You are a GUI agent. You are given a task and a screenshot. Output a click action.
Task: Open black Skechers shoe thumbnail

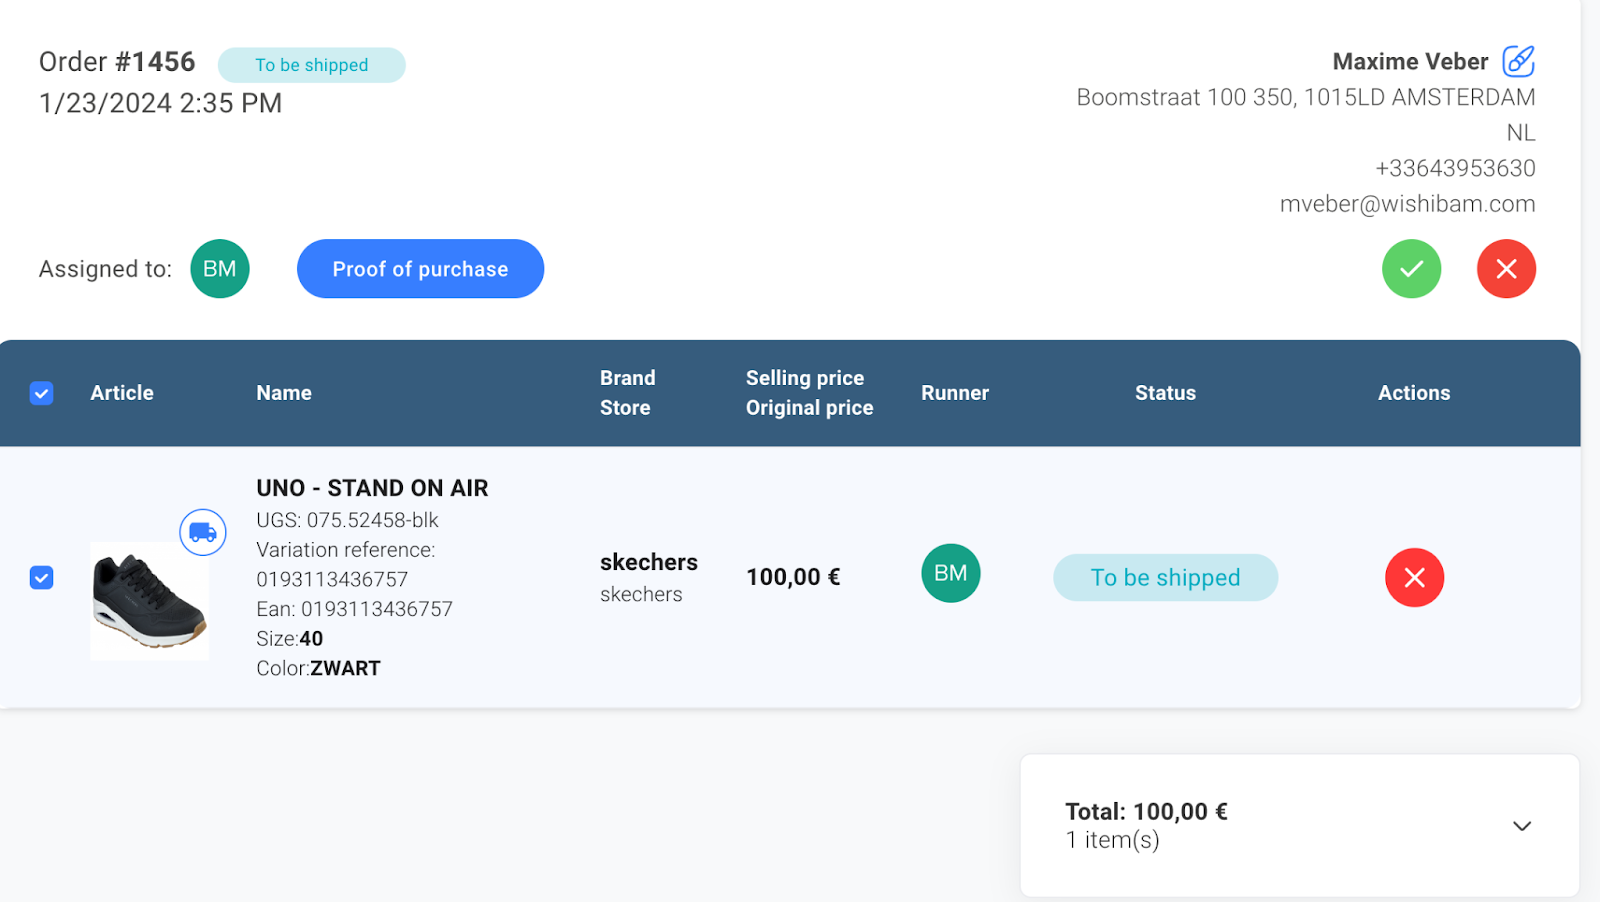(x=150, y=601)
